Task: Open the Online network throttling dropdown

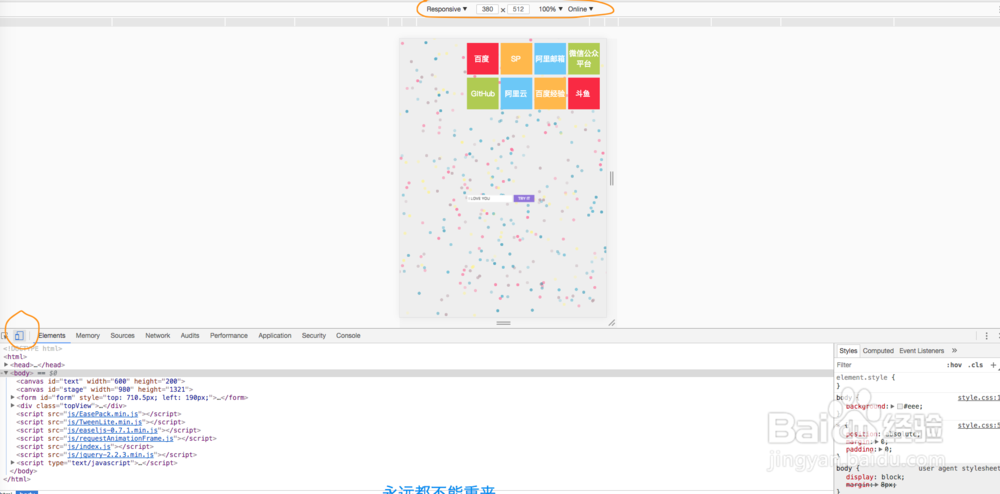Action: (x=580, y=9)
